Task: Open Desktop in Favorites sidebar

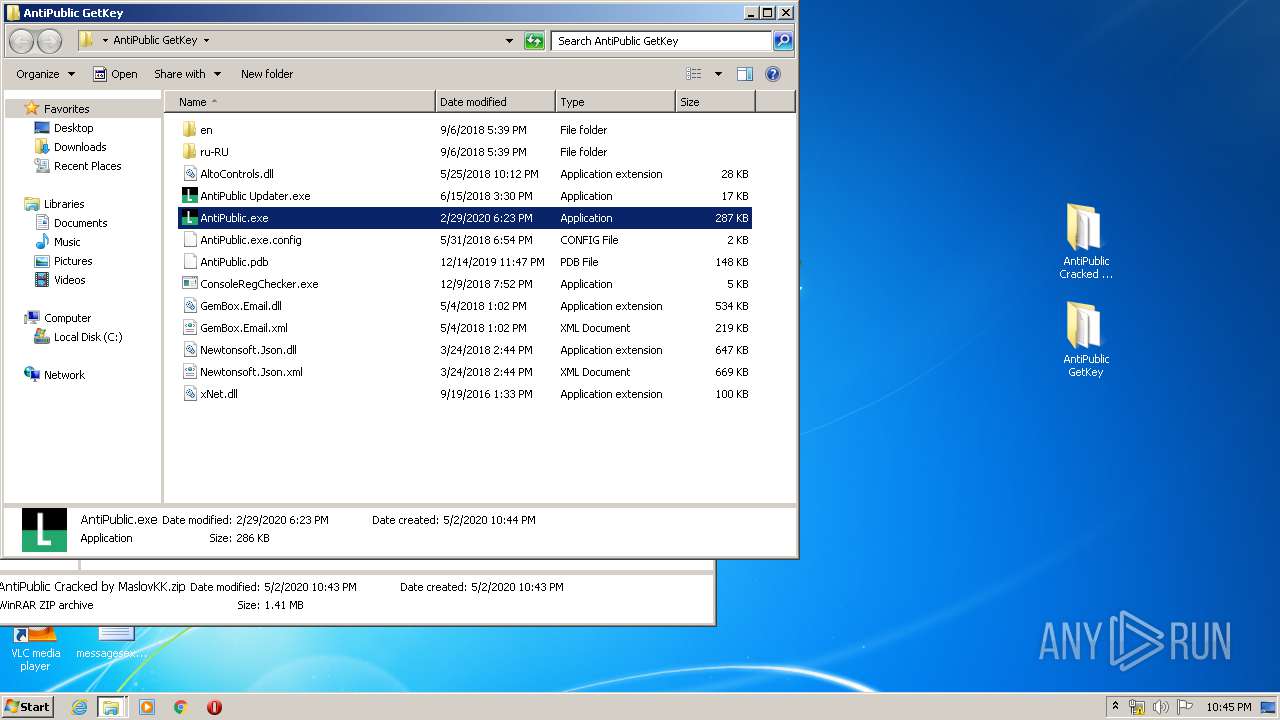Action: coord(64,128)
